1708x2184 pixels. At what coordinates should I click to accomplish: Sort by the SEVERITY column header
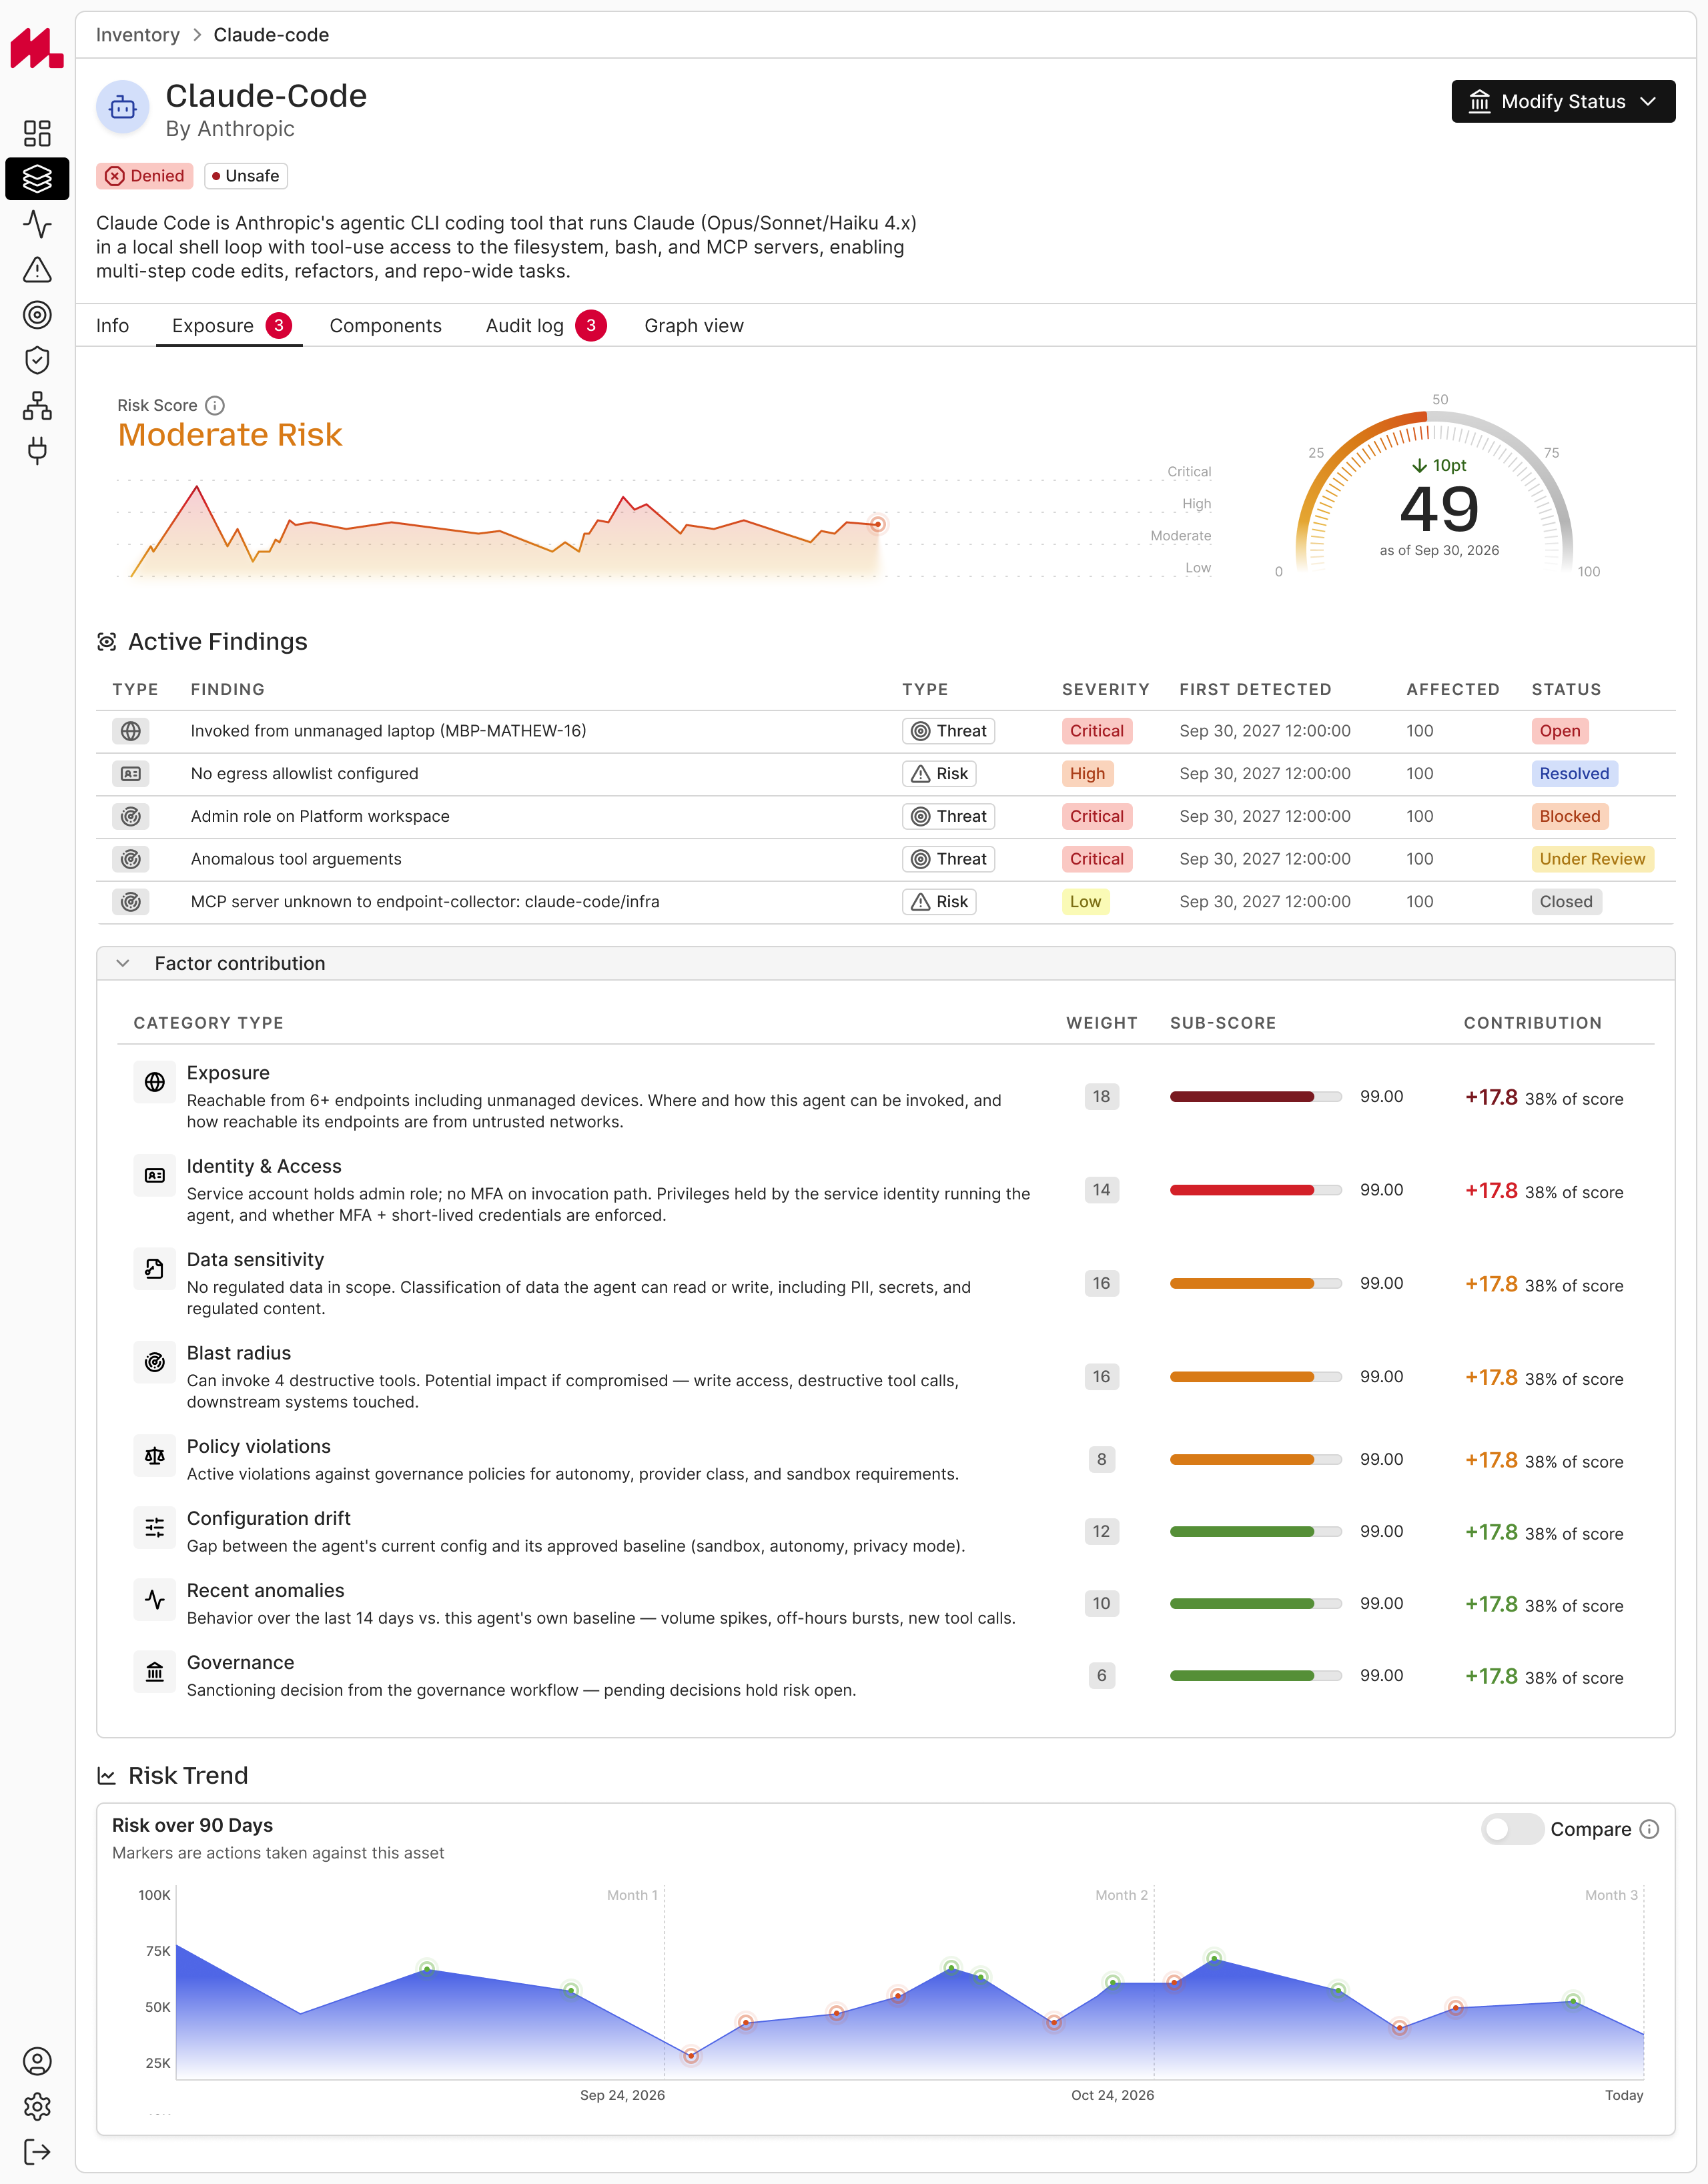tap(1105, 689)
